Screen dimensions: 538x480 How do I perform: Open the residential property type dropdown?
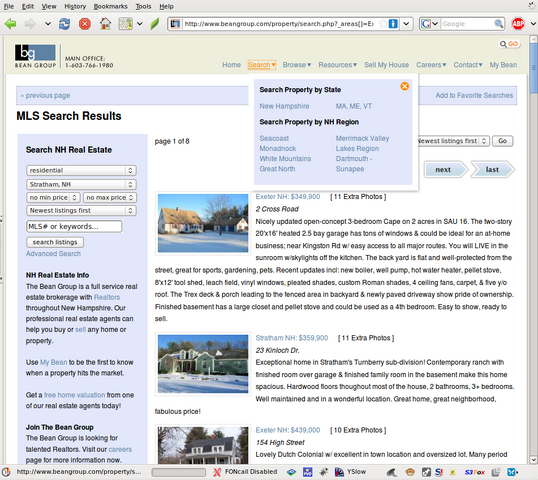pos(81,170)
